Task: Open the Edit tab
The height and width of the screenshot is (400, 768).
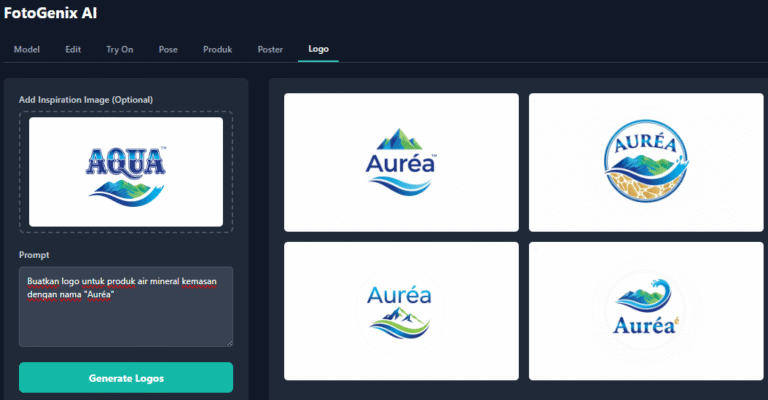Action: click(73, 49)
